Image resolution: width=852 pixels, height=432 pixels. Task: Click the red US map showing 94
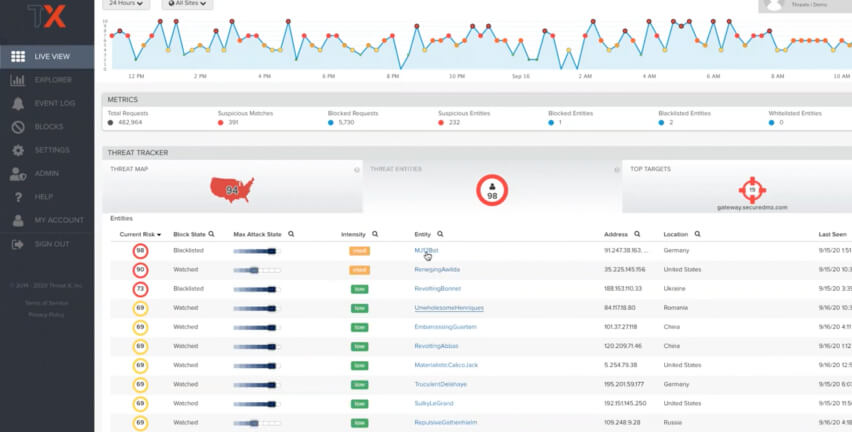point(232,190)
